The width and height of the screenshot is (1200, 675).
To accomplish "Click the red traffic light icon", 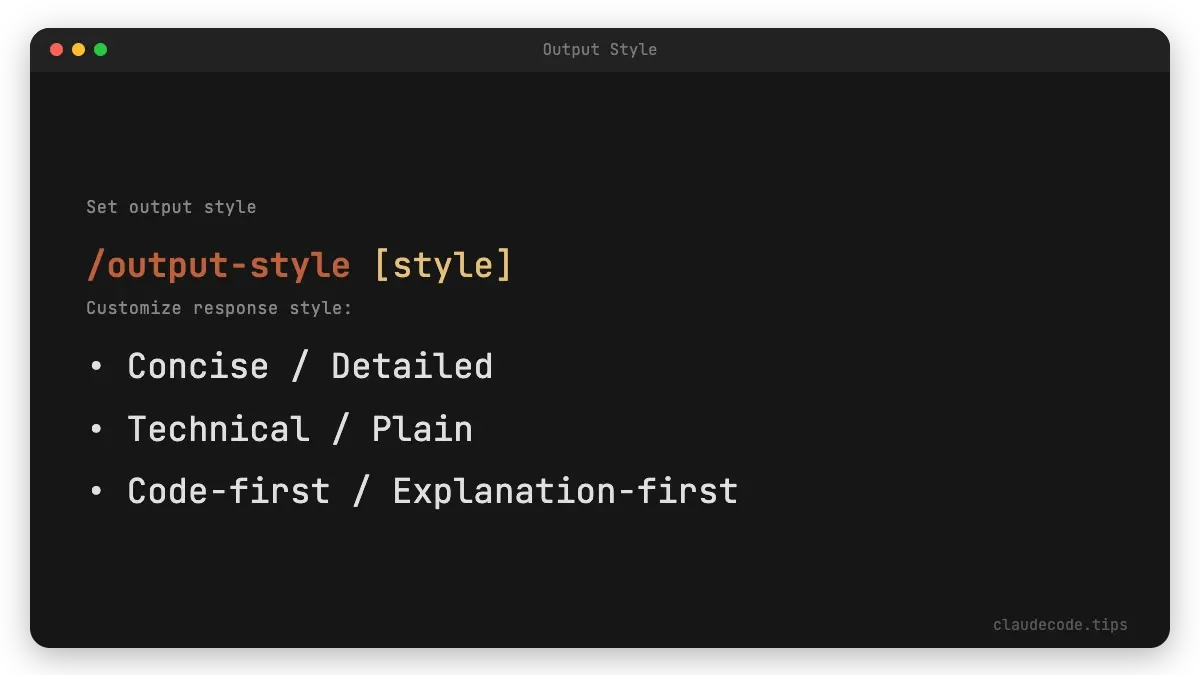I will click(57, 48).
